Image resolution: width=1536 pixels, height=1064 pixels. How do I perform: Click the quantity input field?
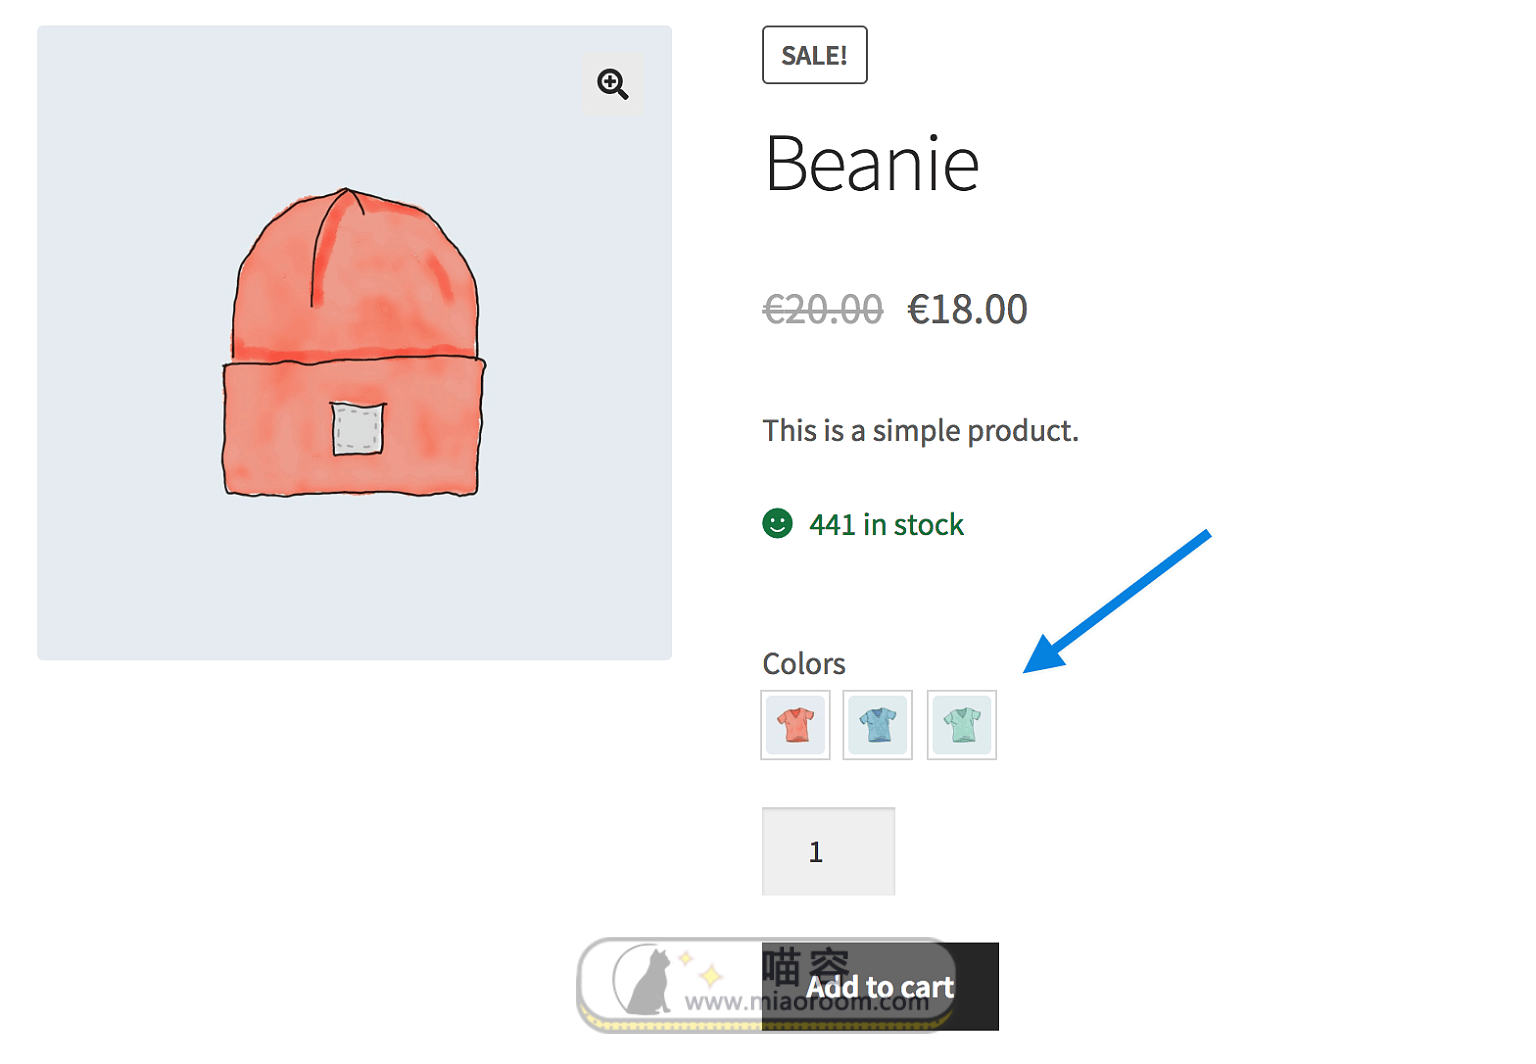tap(829, 851)
